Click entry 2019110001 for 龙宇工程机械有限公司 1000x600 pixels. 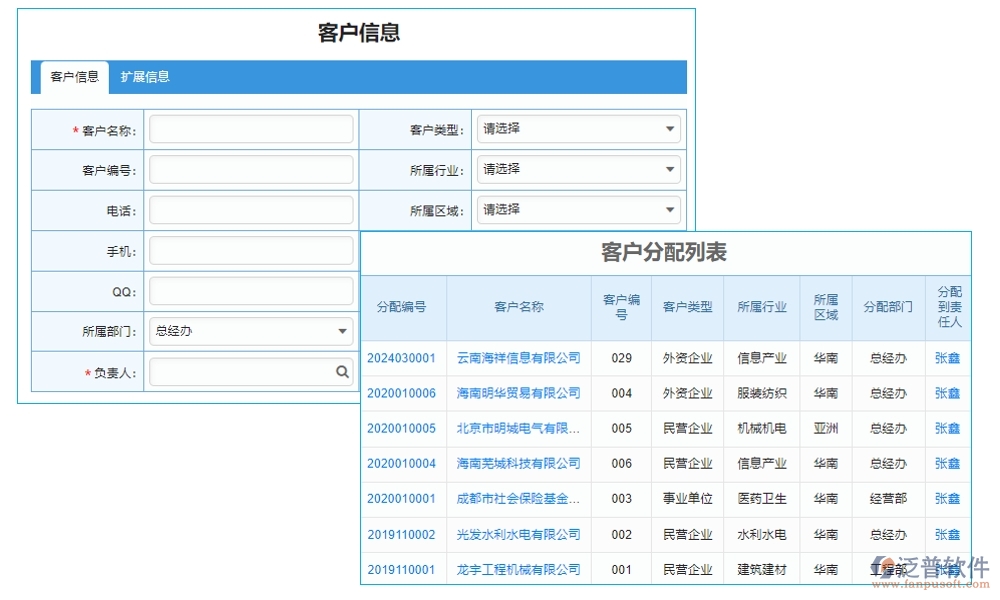click(x=403, y=569)
